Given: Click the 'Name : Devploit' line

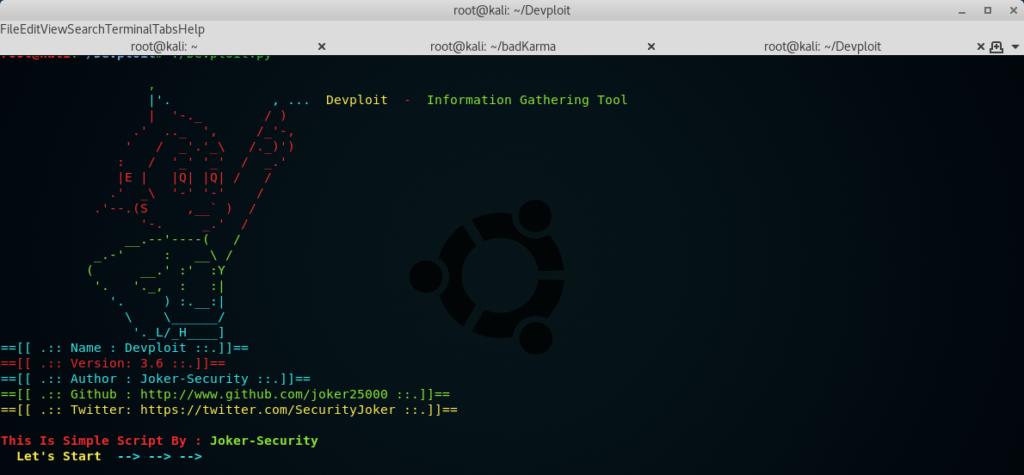Looking at the screenshot, I should tap(124, 348).
